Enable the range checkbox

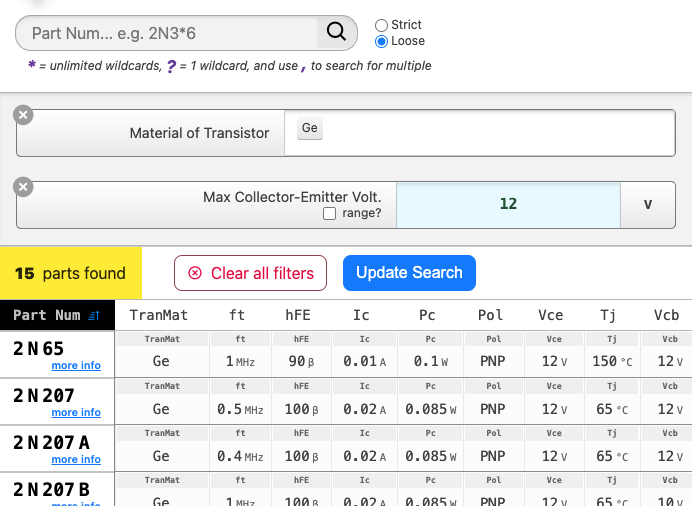329,214
